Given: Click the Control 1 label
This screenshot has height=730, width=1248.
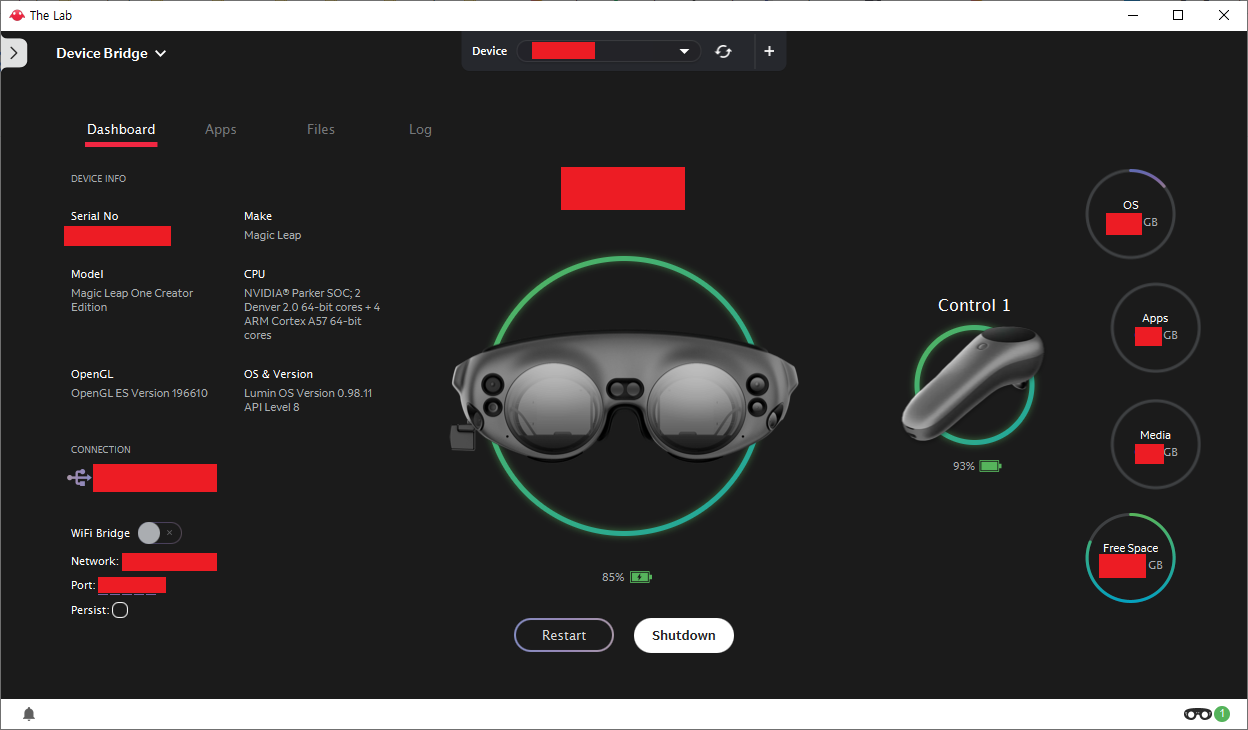Looking at the screenshot, I should (974, 305).
